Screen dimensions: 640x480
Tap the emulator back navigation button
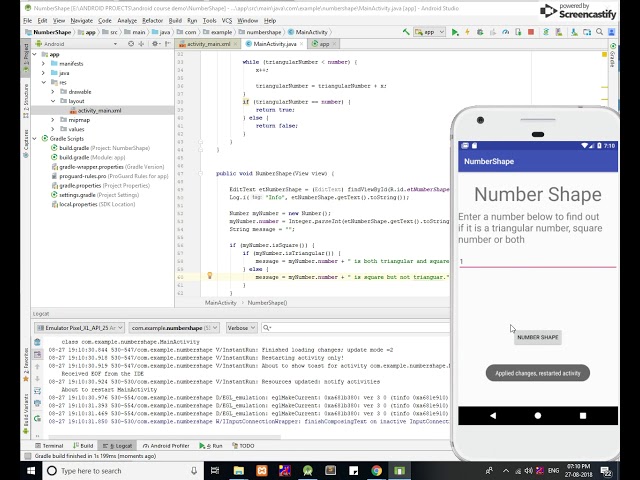tap(493, 416)
